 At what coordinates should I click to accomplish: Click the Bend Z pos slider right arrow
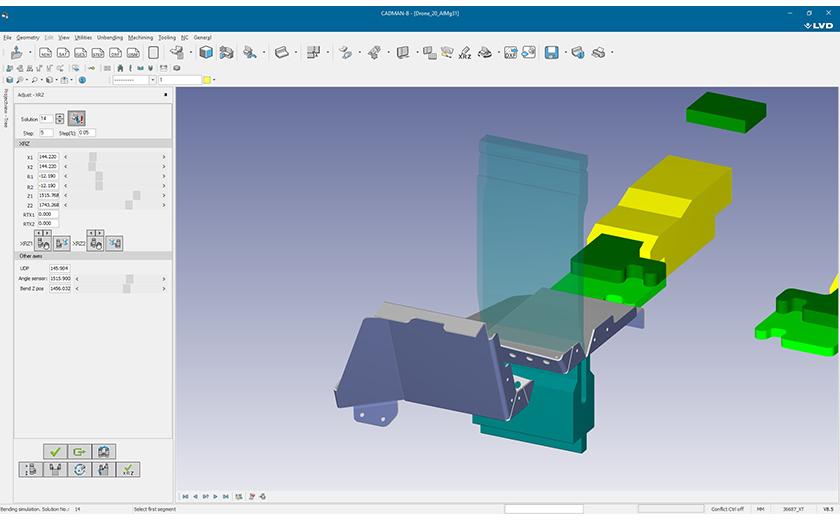[x=164, y=289]
